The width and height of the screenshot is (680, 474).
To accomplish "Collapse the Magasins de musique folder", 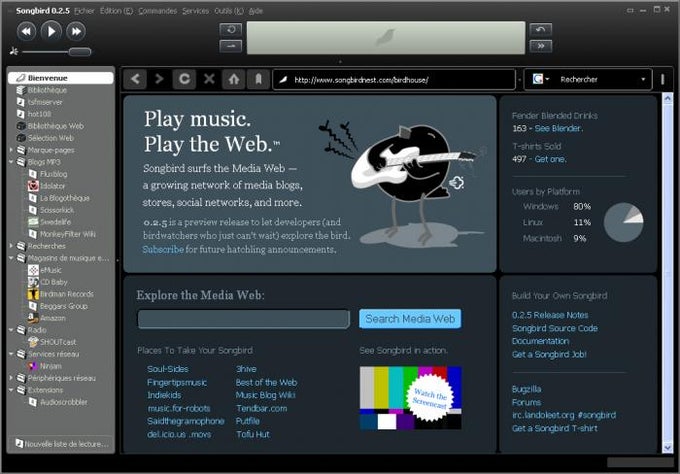I will click(x=11, y=258).
